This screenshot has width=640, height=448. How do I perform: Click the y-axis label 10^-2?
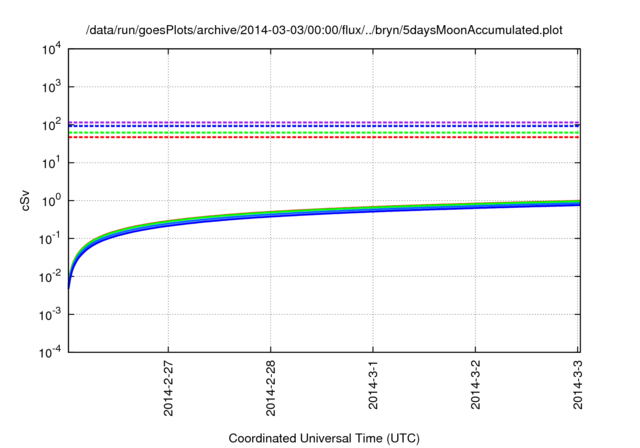pos(51,277)
